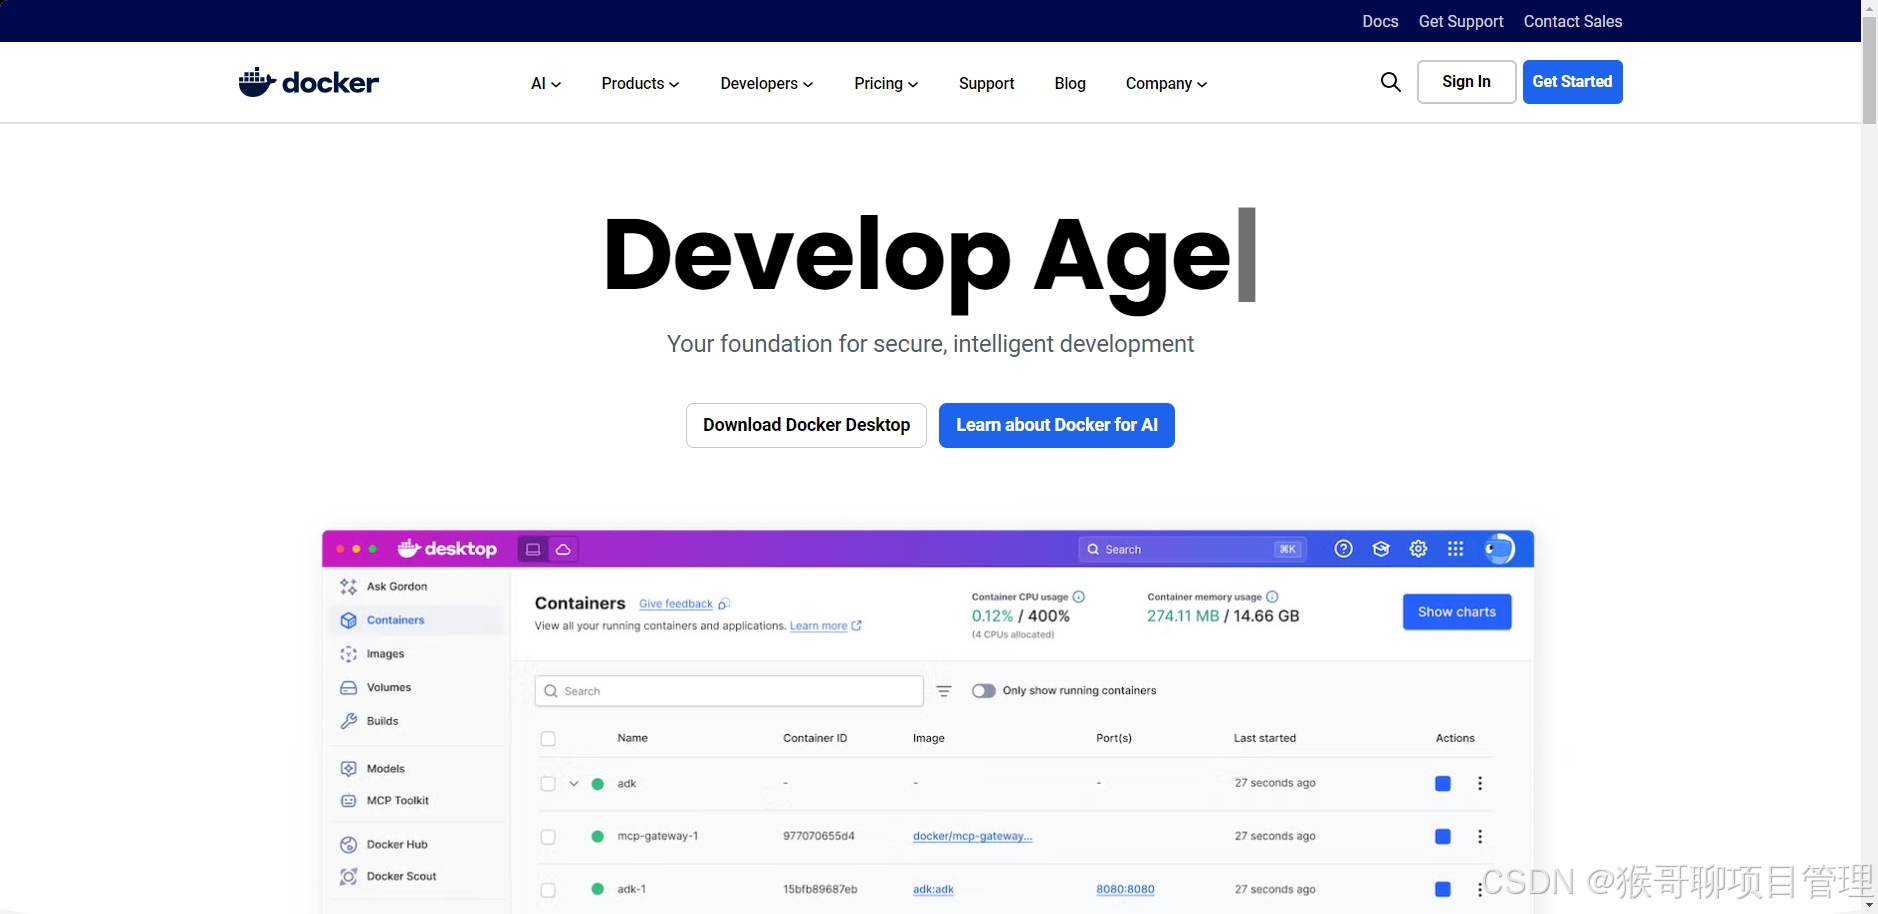Expand the Pricing dropdown menu
Image resolution: width=1878 pixels, height=914 pixels.
pyautogui.click(x=886, y=84)
